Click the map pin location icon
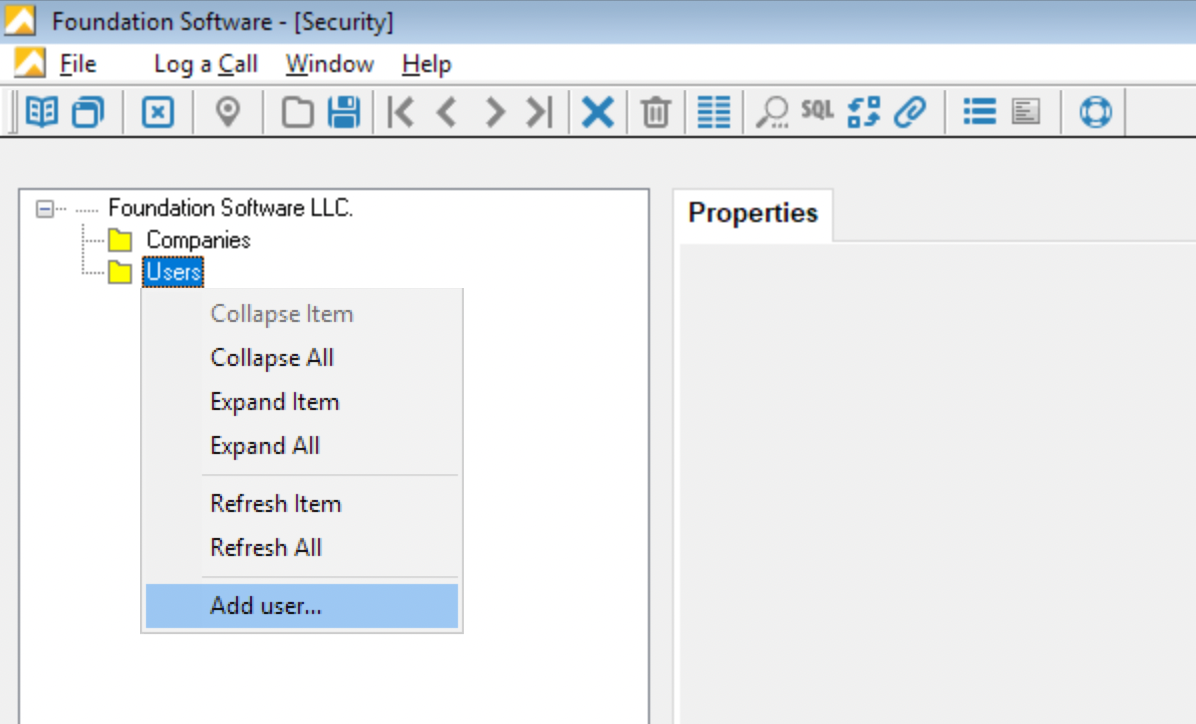This screenshot has width=1196, height=724. pyautogui.click(x=229, y=112)
